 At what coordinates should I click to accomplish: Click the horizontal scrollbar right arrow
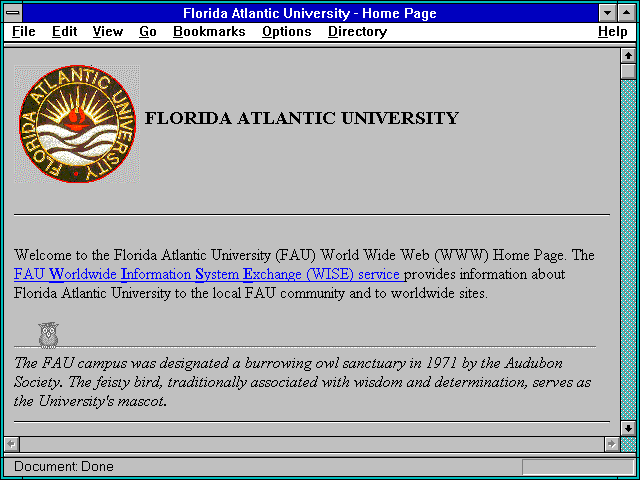pos(612,444)
